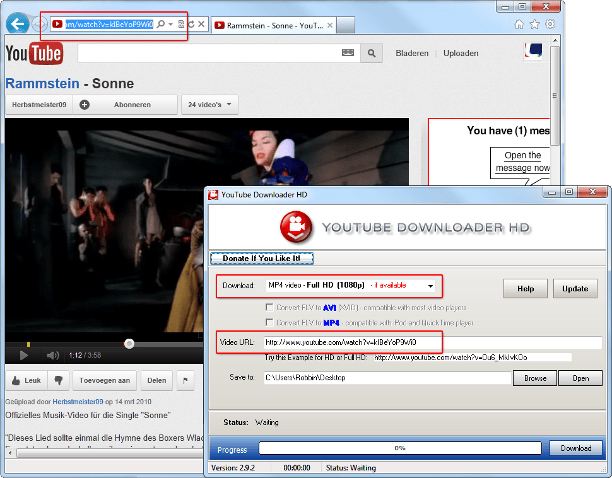Viewport: 612px width, 478px height.
Task: Click Update button in downloader
Action: click(575, 289)
